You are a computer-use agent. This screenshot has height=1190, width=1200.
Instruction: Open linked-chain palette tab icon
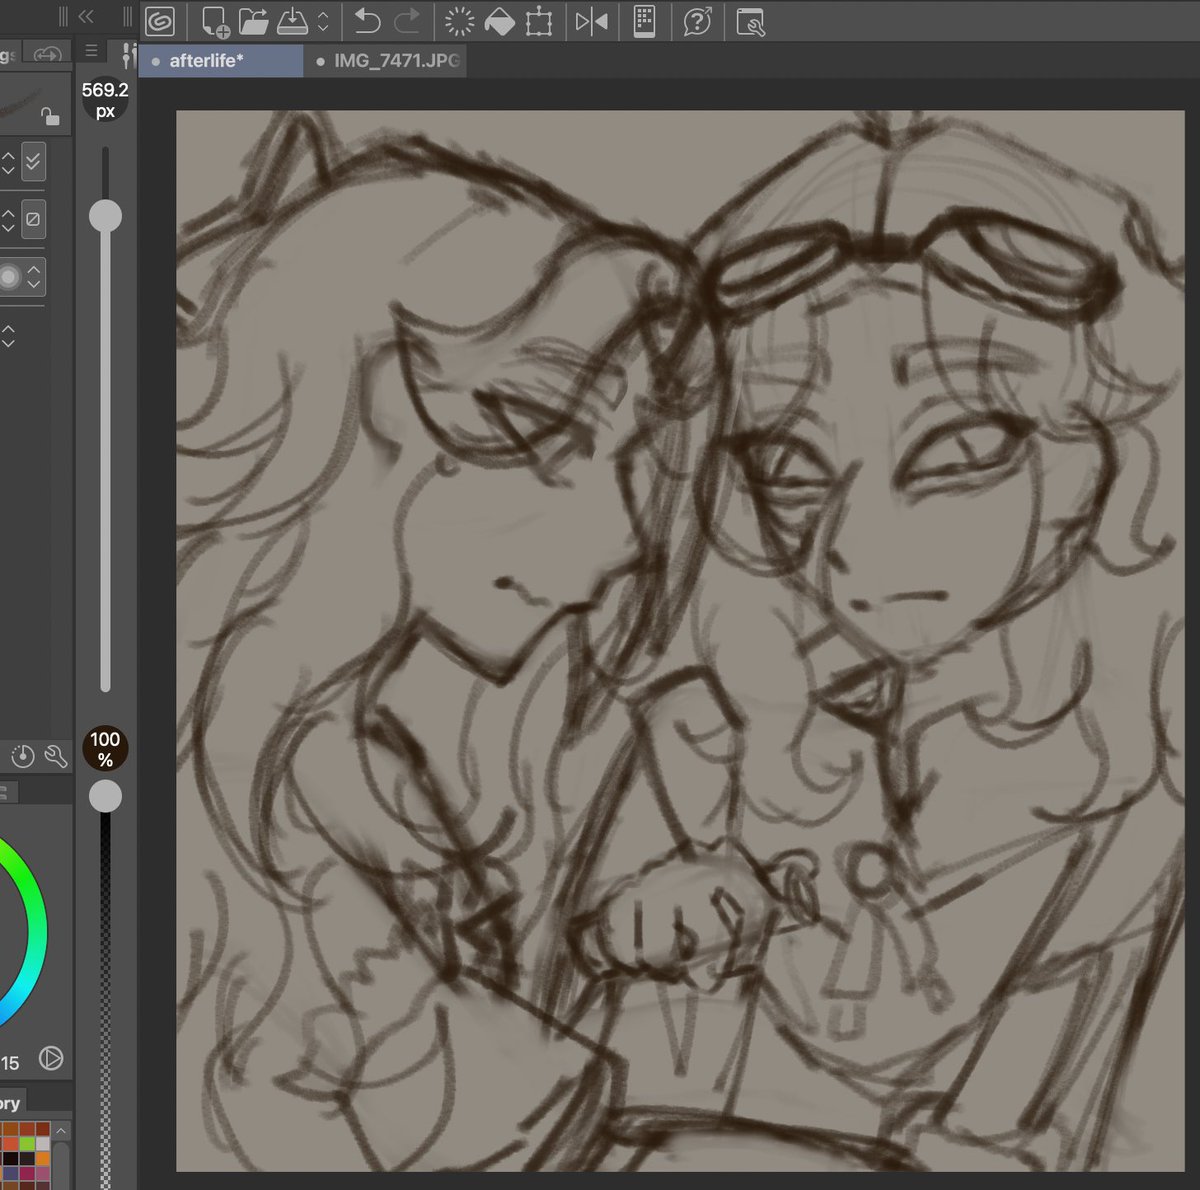[47, 55]
